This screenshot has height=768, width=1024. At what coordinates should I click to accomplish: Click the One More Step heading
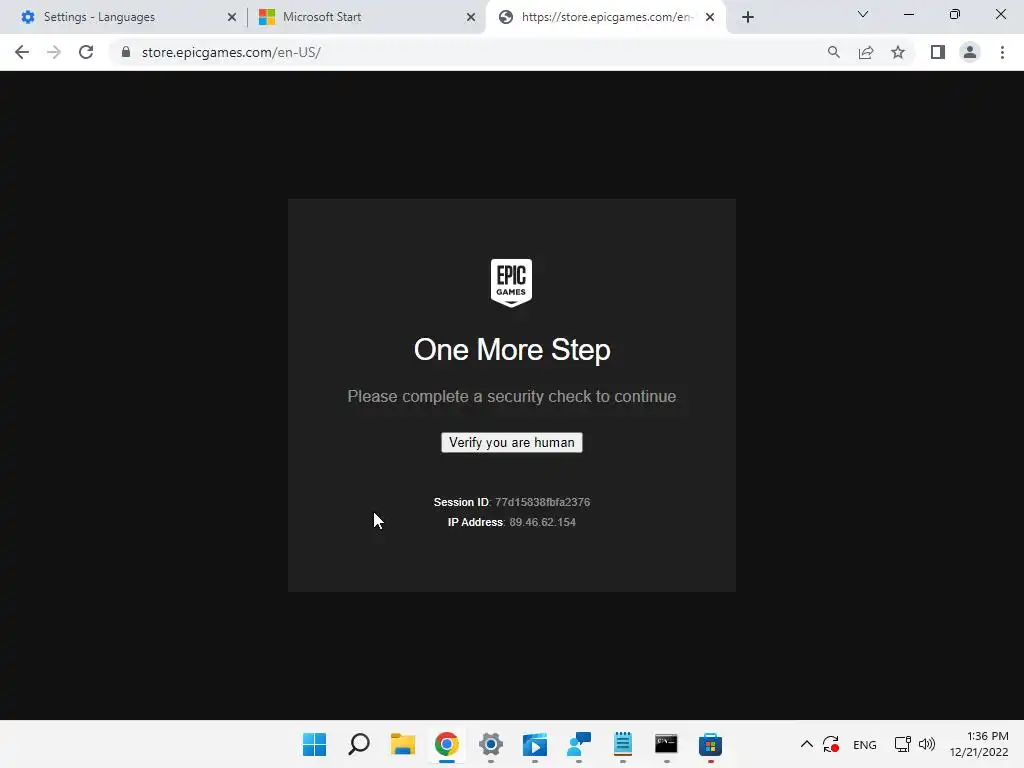pos(512,350)
